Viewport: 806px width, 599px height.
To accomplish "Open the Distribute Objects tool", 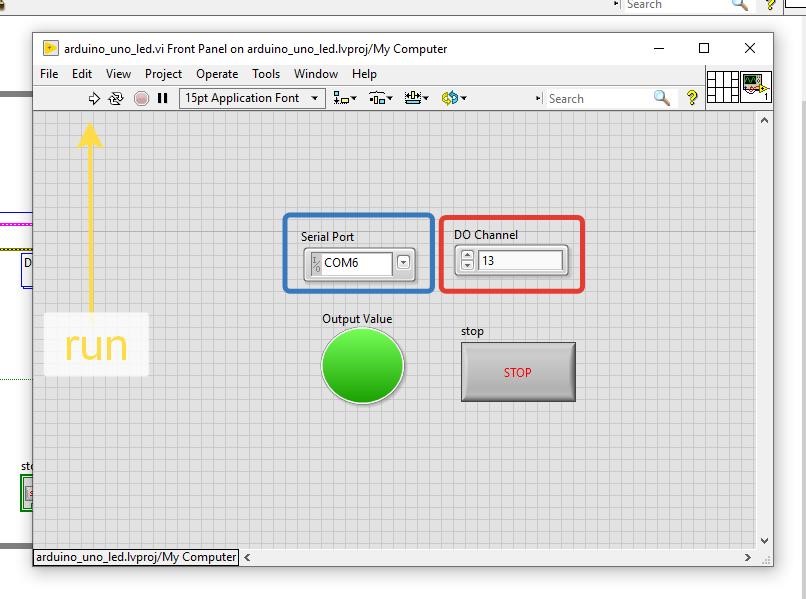I will coord(380,98).
